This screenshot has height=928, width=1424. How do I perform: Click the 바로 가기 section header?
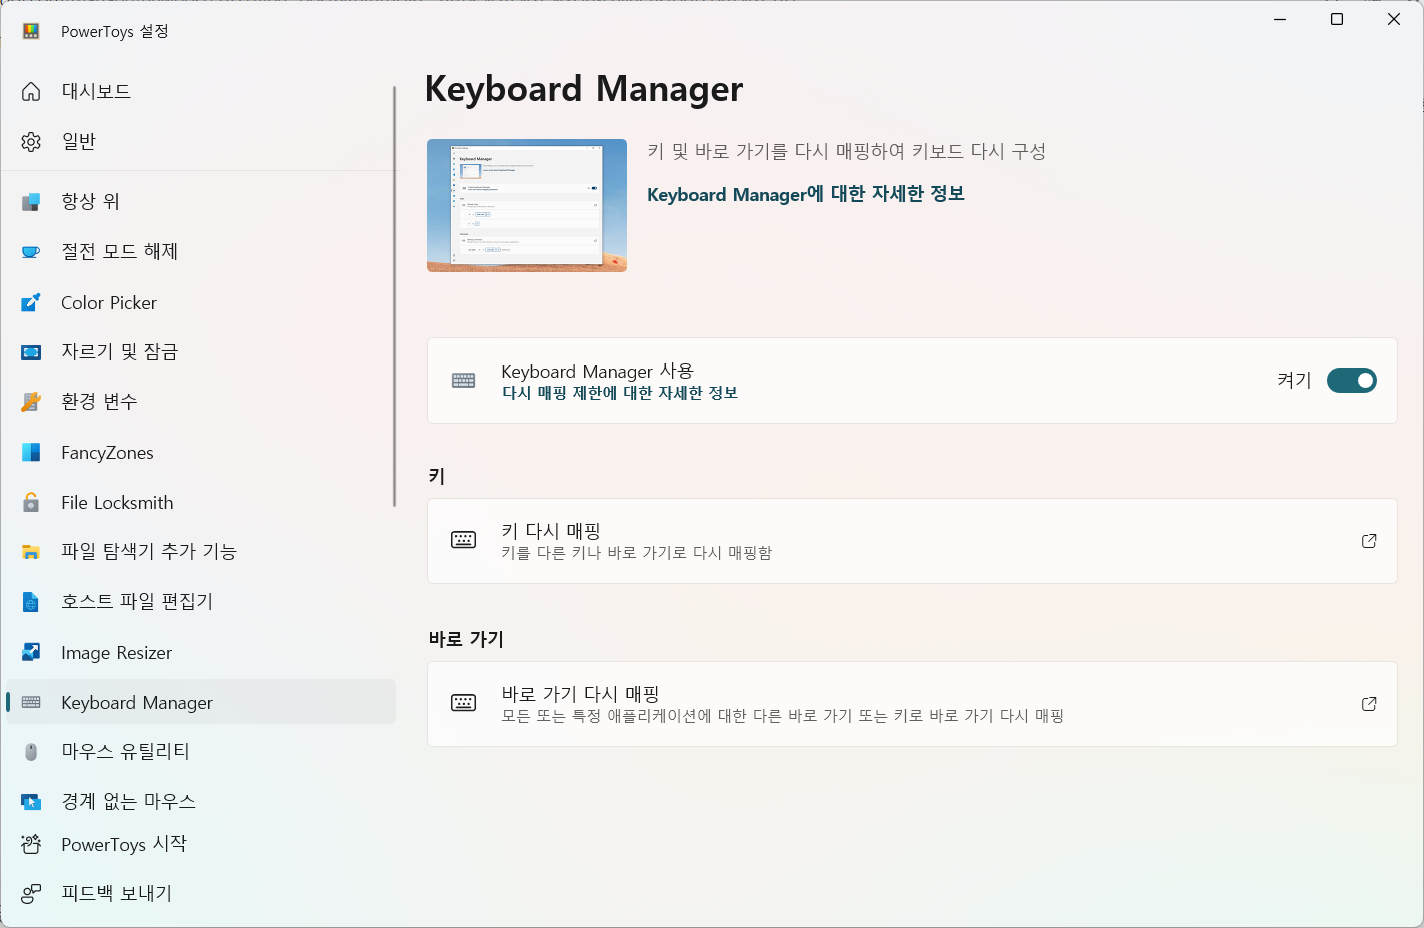pos(466,639)
